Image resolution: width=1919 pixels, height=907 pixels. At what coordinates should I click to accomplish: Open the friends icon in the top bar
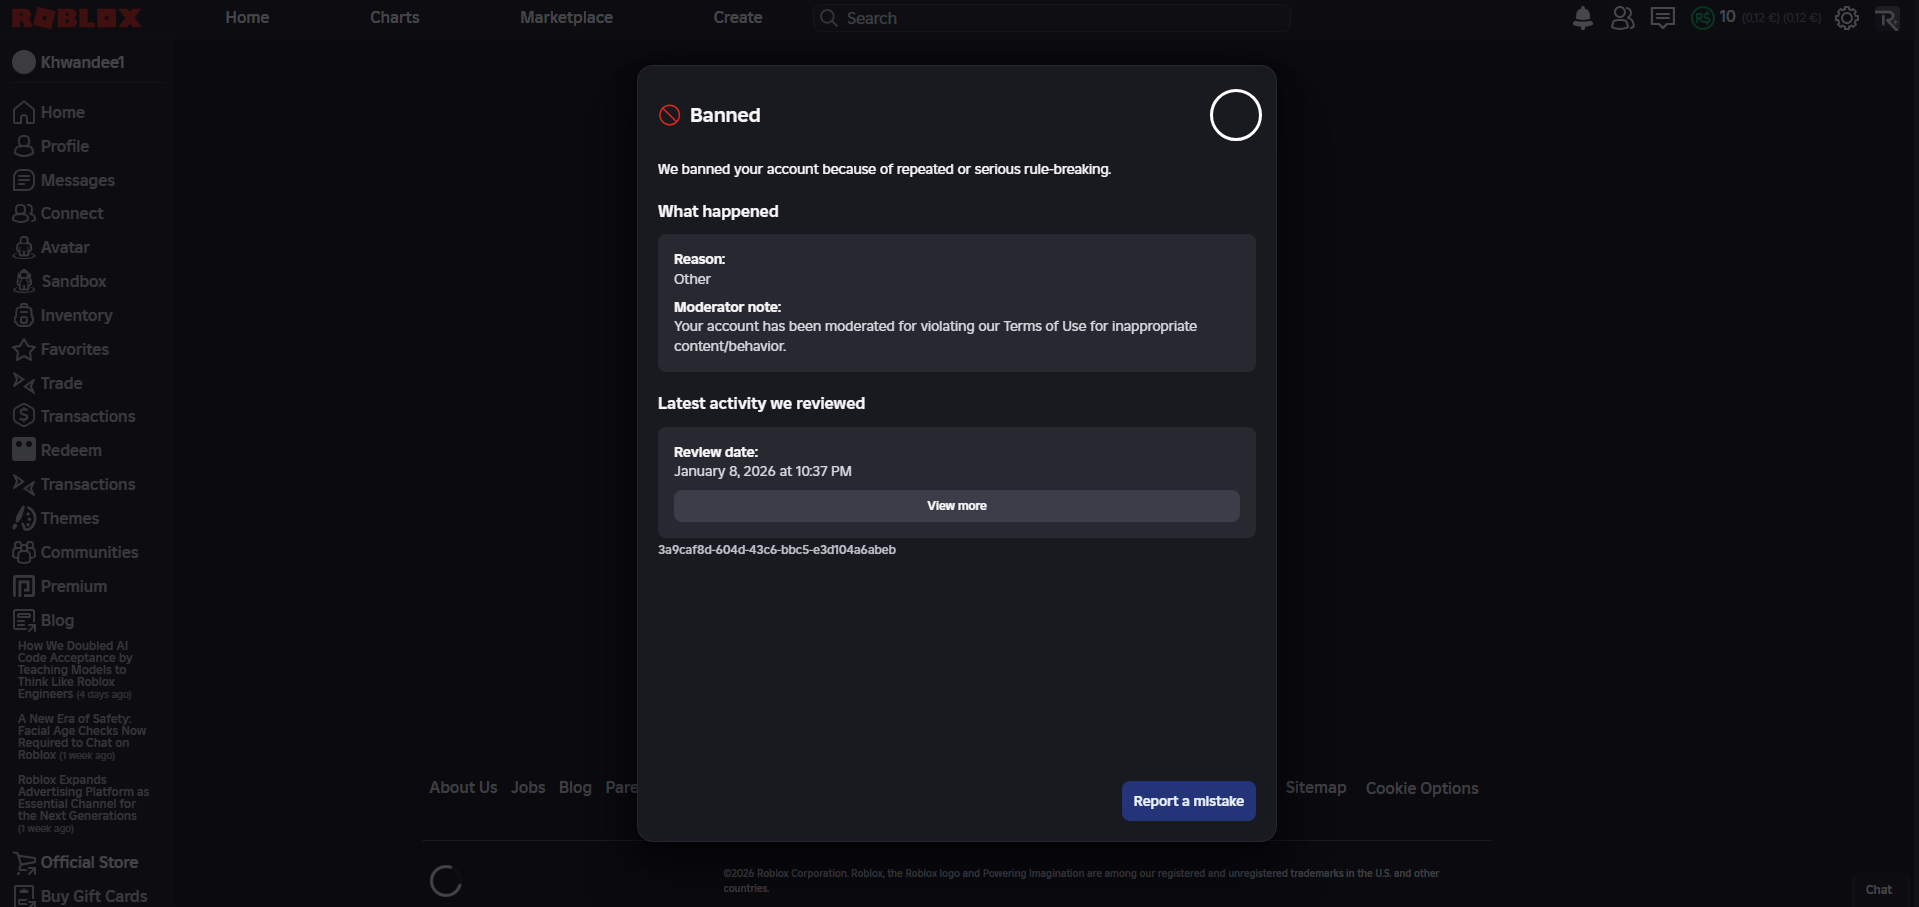point(1622,17)
